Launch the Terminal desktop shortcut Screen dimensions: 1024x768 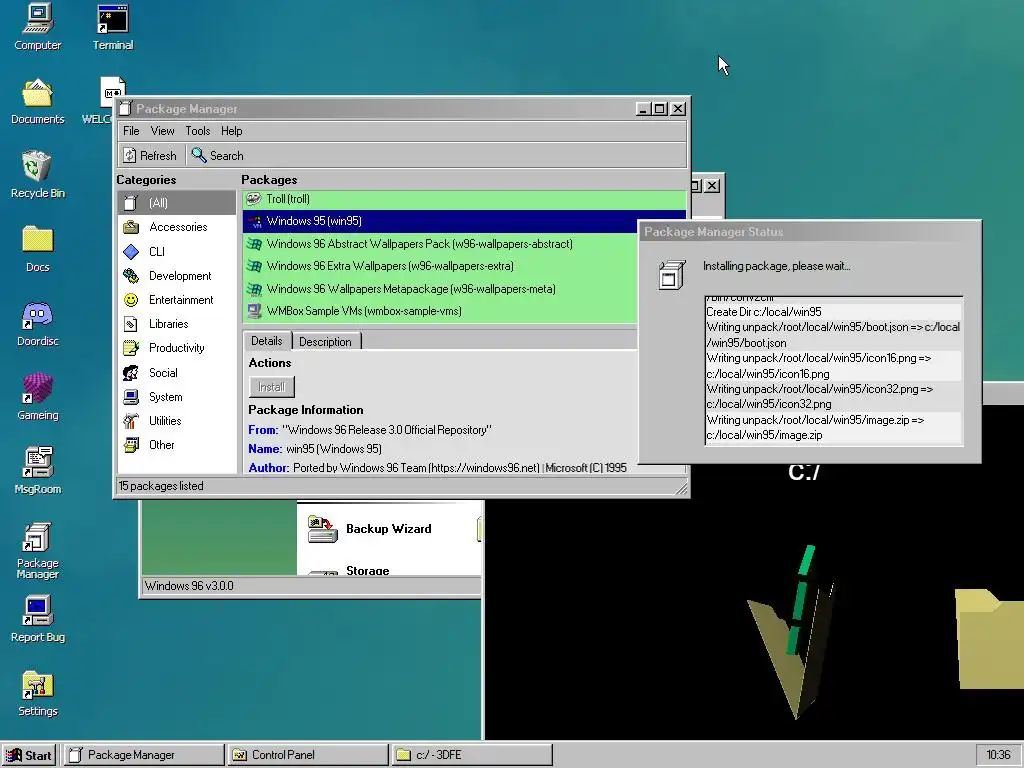pyautogui.click(x=112, y=27)
